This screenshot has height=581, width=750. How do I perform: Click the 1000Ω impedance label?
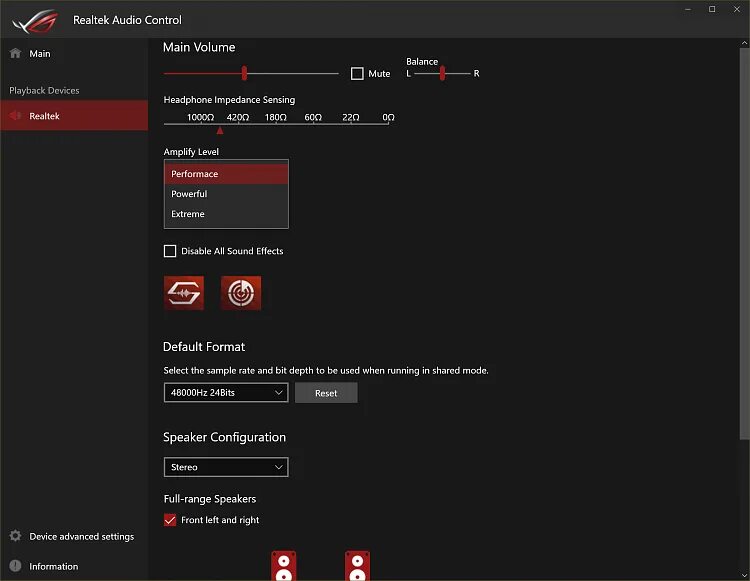[x=200, y=117]
